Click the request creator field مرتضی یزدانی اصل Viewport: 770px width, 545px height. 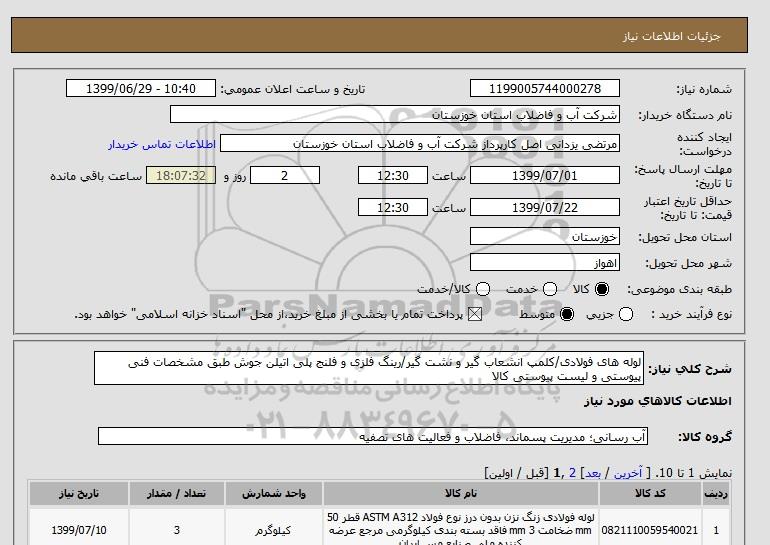(420, 144)
